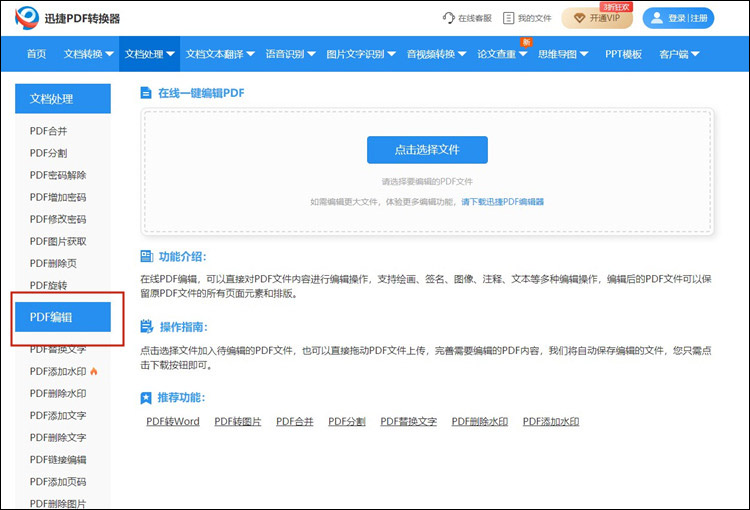Screen dimensions: 750x510
Task: Click the 新 badge above 论文查重
Action: pyautogui.click(x=526, y=42)
